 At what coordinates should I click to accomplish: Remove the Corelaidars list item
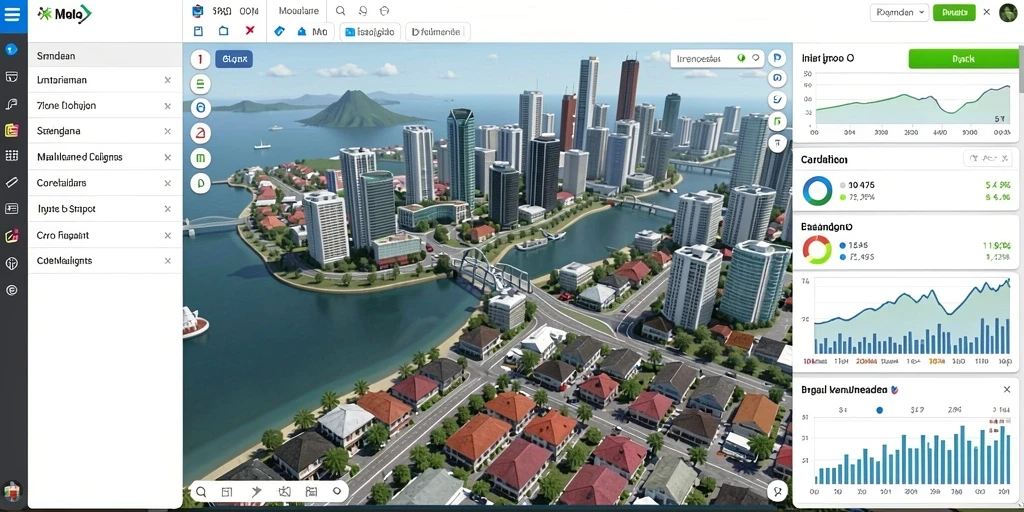click(x=167, y=184)
